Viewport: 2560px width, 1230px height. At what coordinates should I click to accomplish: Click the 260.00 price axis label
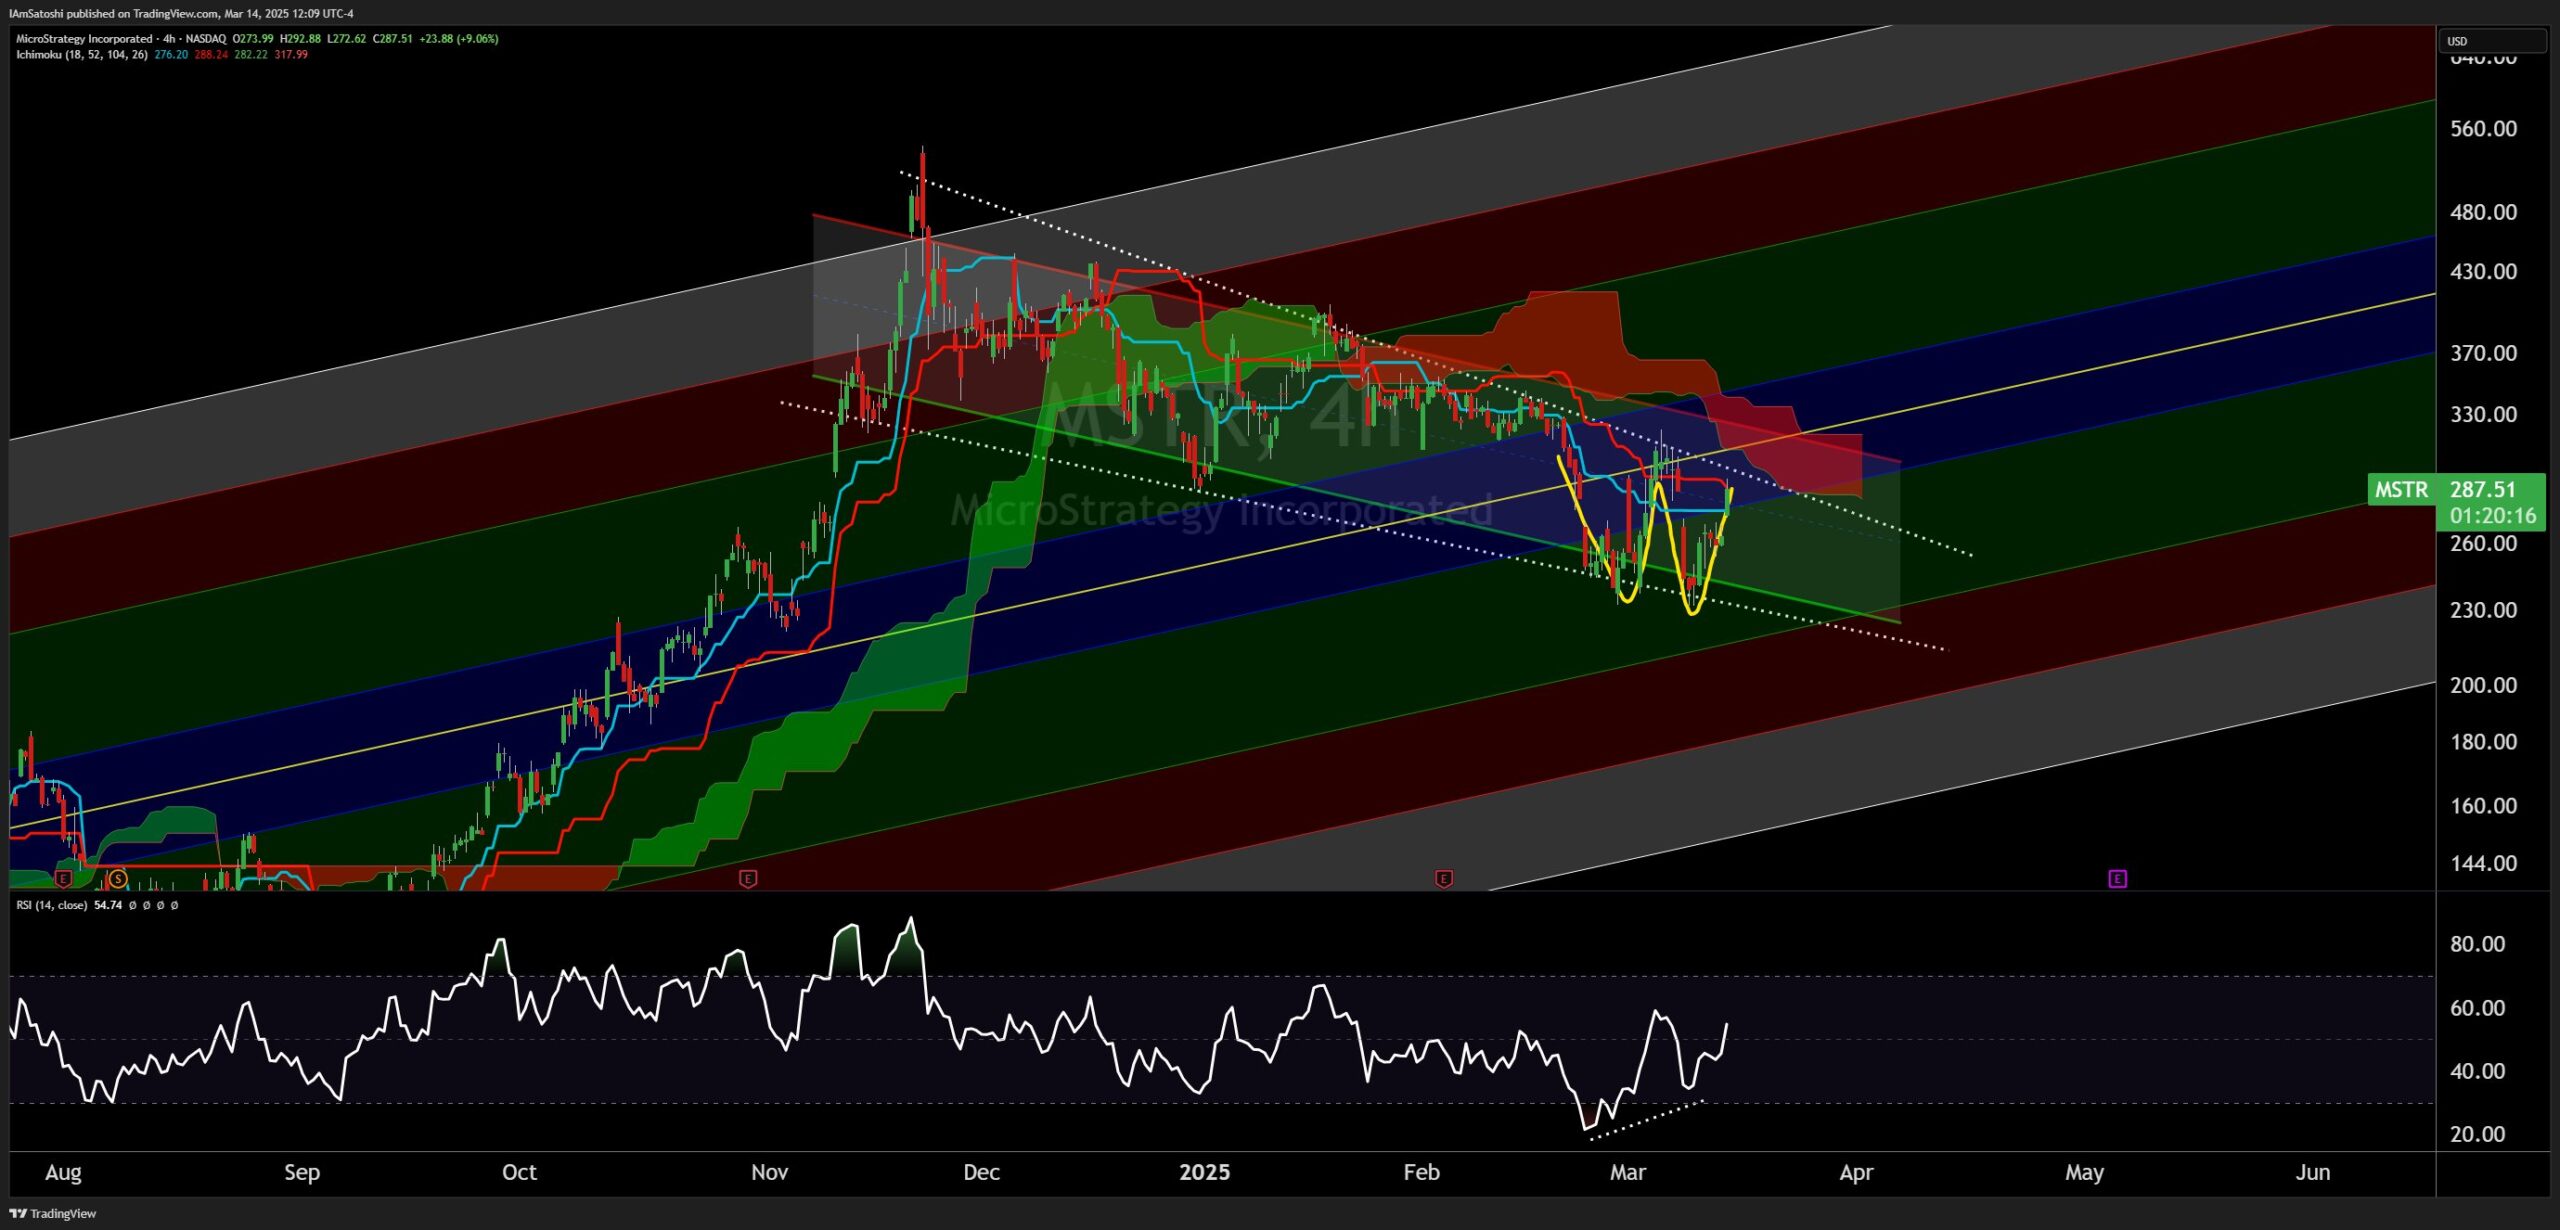tap(2483, 544)
